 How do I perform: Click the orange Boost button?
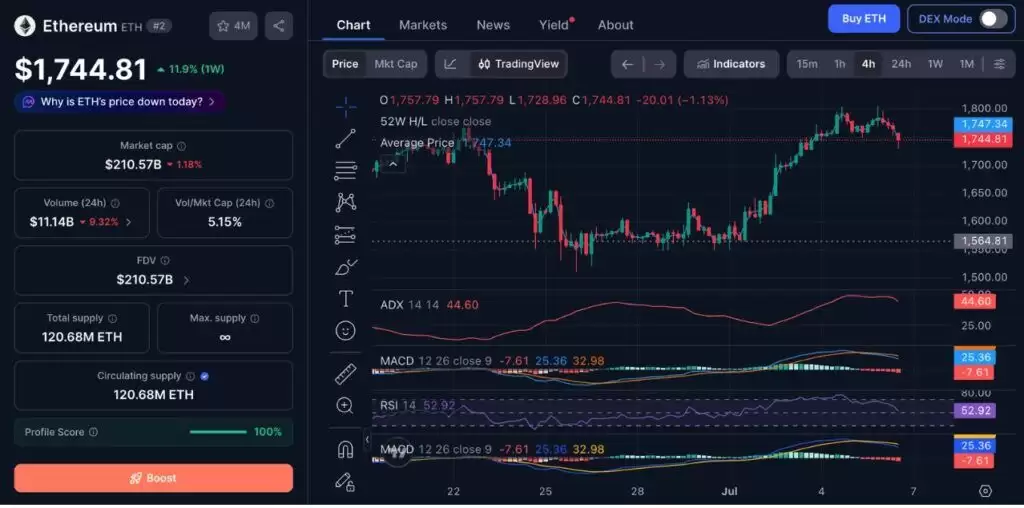click(153, 479)
